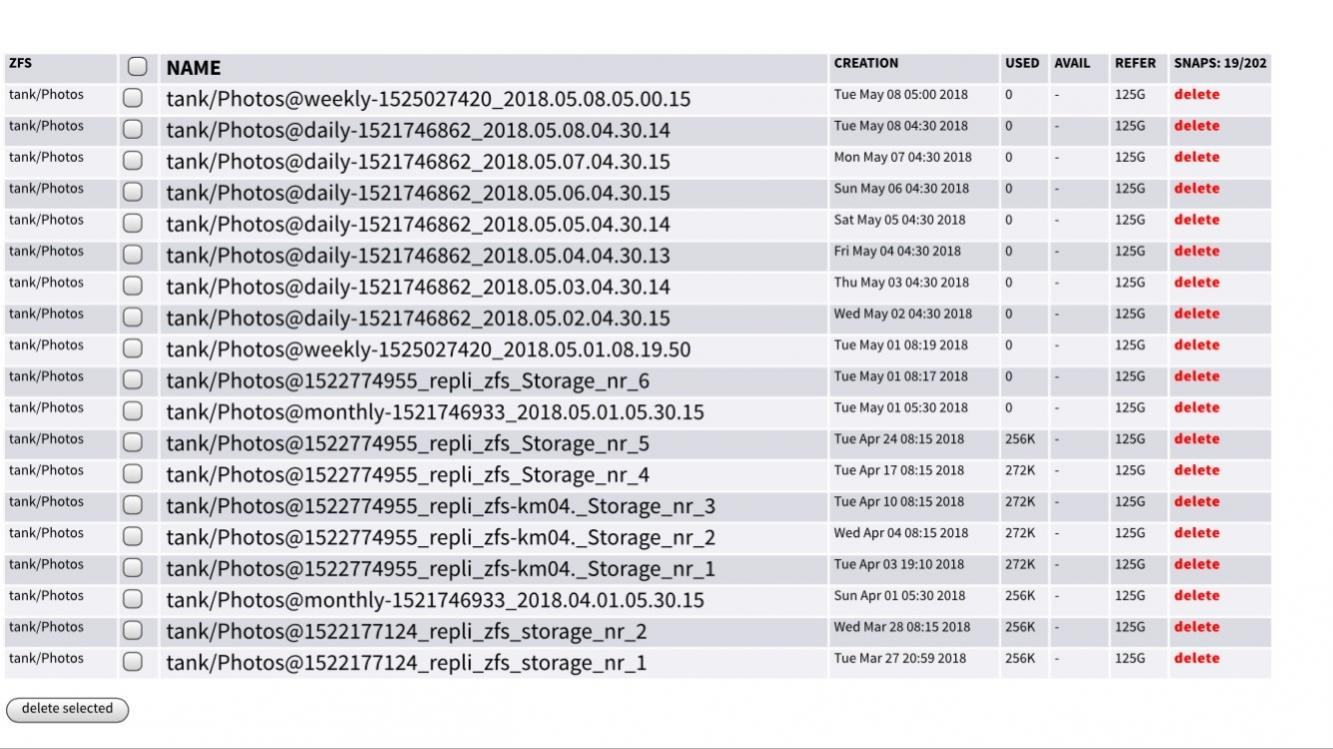The height and width of the screenshot is (749, 1333).
Task: Tick checkbox for weekly 2018.05.08.05.00.15 snapshot
Action: (x=133, y=98)
